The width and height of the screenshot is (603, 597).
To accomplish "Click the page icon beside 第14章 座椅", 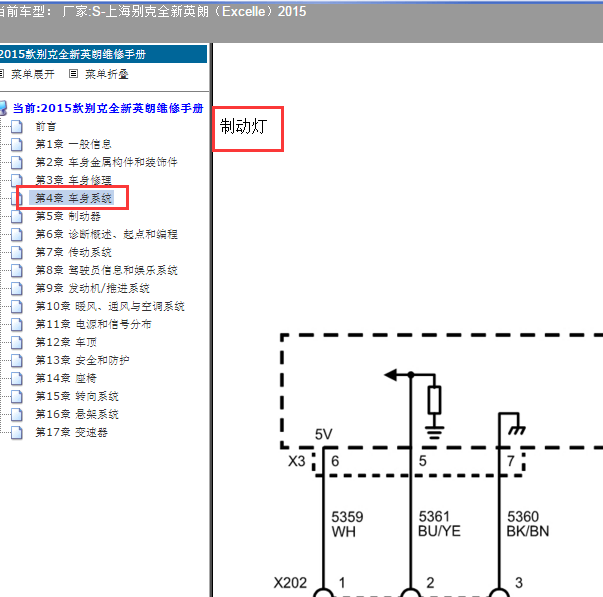I will pyautogui.click(x=17, y=378).
